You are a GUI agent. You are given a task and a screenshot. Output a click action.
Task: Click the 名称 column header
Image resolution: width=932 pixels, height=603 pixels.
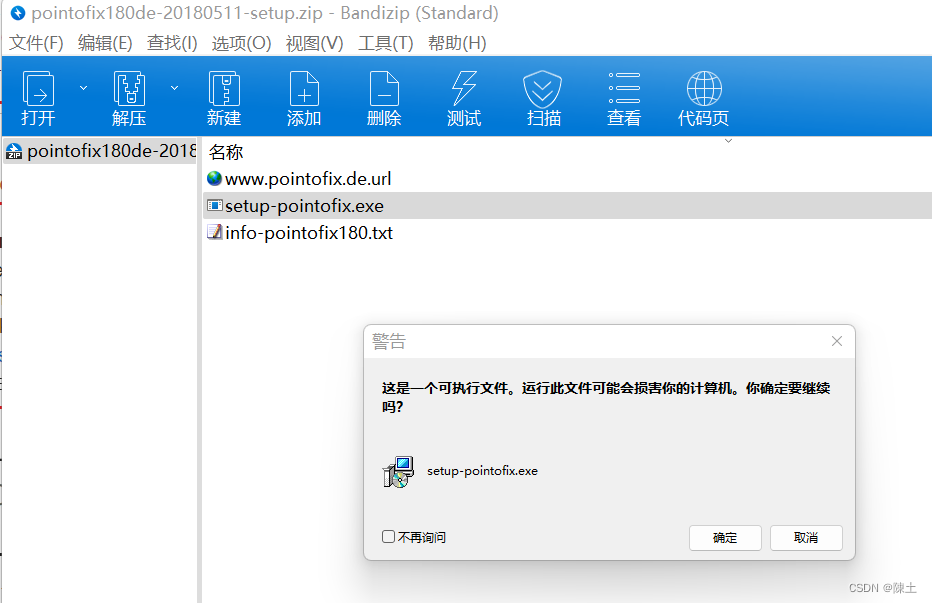tap(226, 152)
